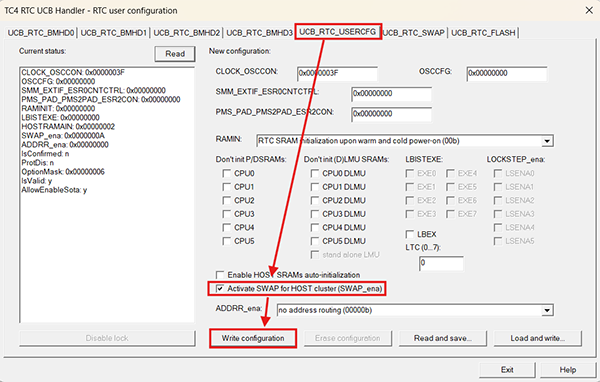
Task: Select the ProtDis: n status line
Action: click(38, 163)
